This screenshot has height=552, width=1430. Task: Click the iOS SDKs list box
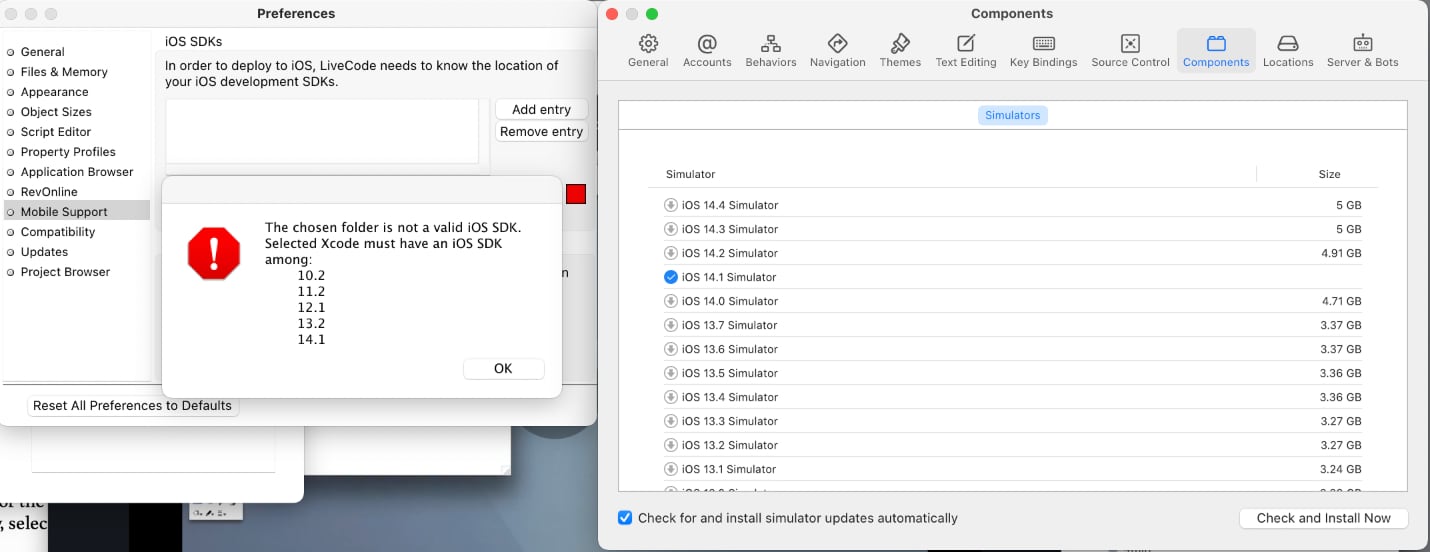tap(322, 131)
